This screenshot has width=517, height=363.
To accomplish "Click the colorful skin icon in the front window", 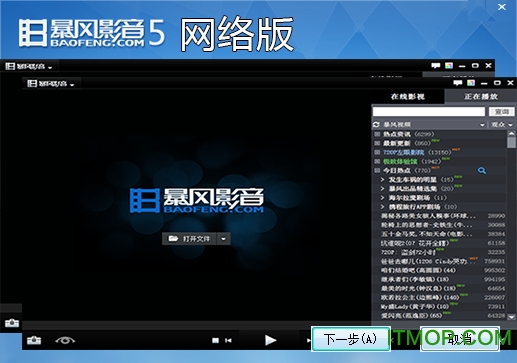I will pos(471,83).
